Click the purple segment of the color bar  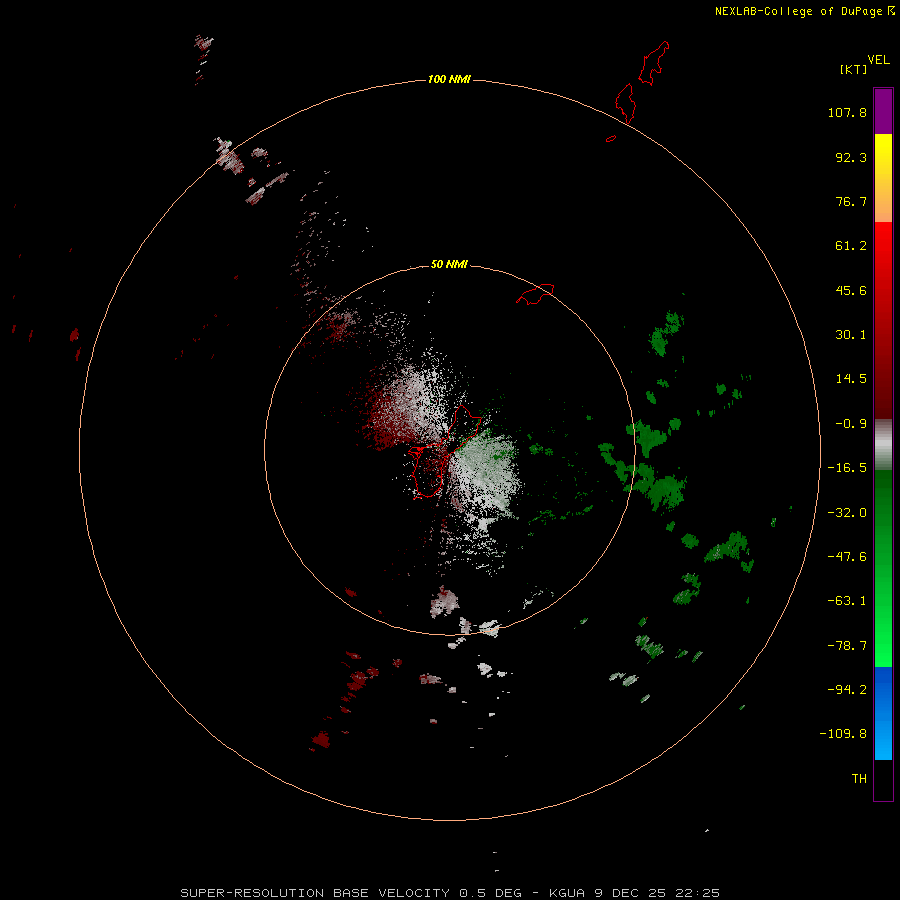tap(883, 111)
